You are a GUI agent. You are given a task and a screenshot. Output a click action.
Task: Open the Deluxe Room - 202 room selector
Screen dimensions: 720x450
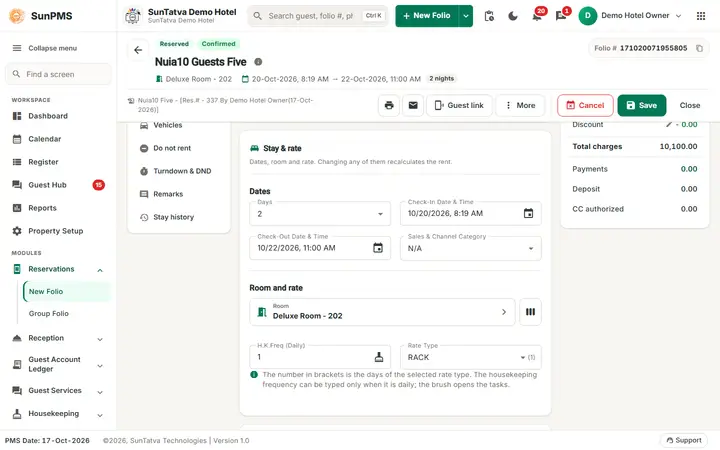pyautogui.click(x=382, y=312)
